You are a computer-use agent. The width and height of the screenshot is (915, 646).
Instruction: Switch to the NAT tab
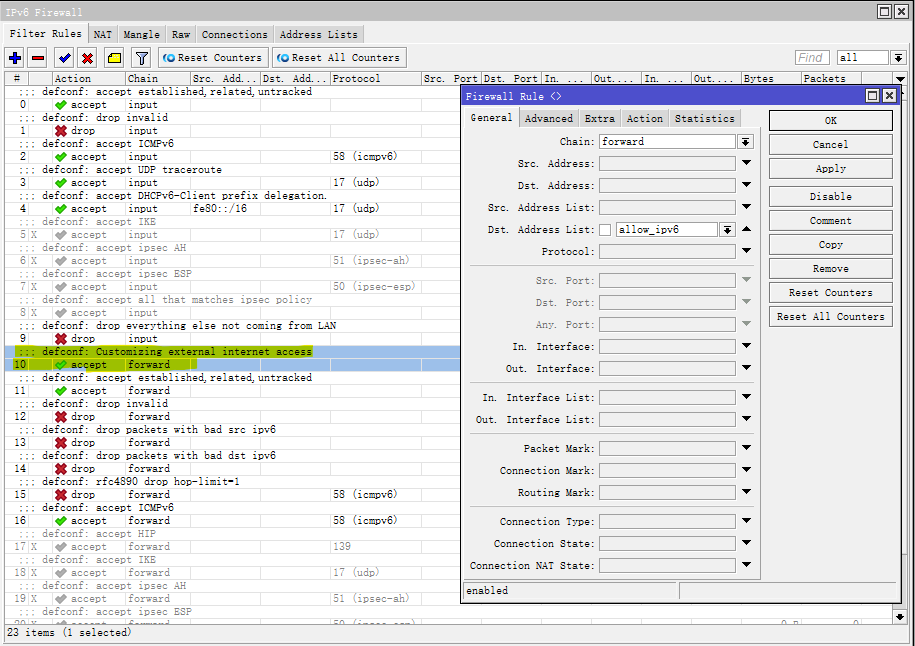103,34
